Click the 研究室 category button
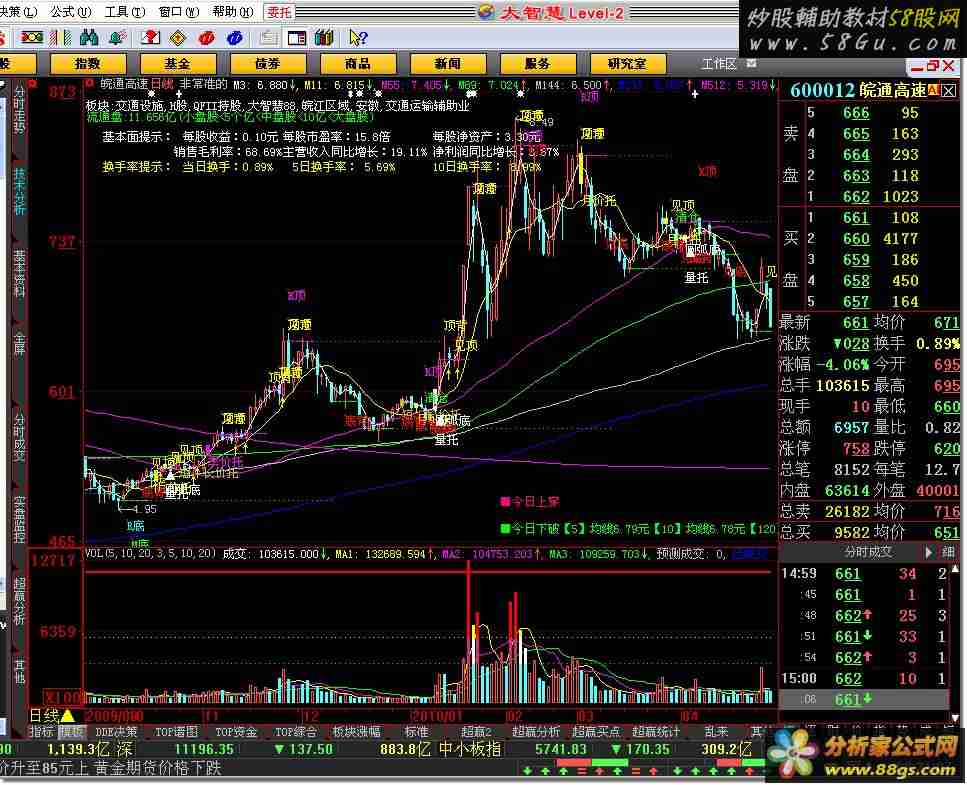Image resolution: width=967 pixels, height=785 pixels. 628,64
